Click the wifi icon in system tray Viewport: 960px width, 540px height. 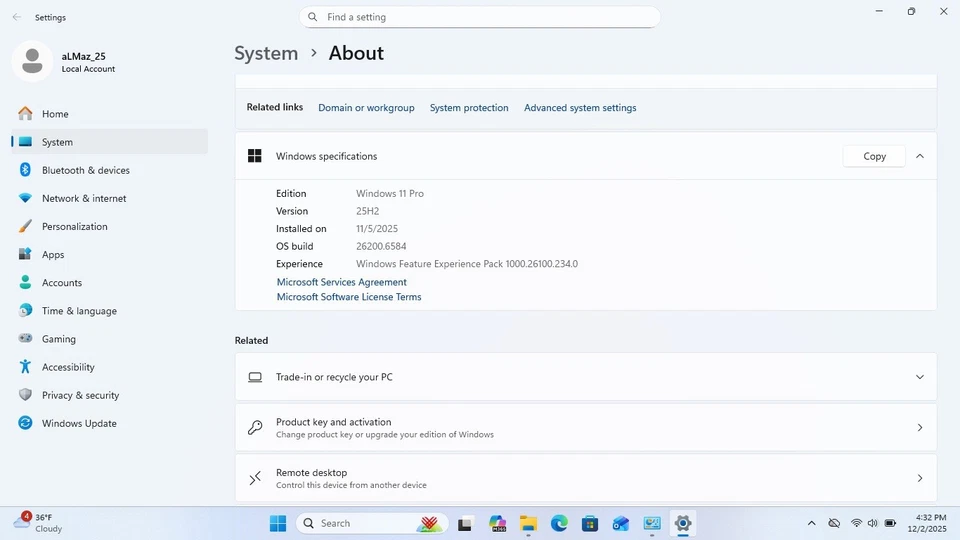pyautogui.click(x=856, y=523)
